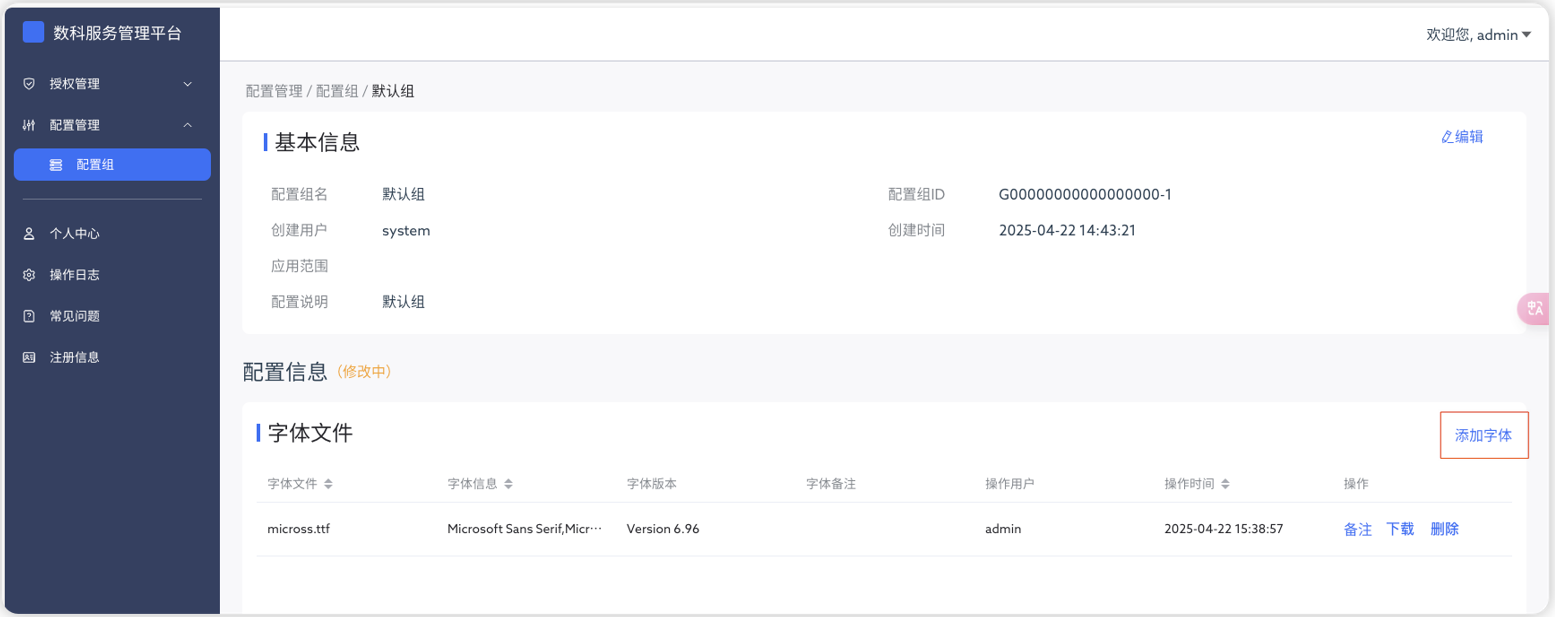
Task: Click the 添加字体 button
Action: click(x=1483, y=436)
